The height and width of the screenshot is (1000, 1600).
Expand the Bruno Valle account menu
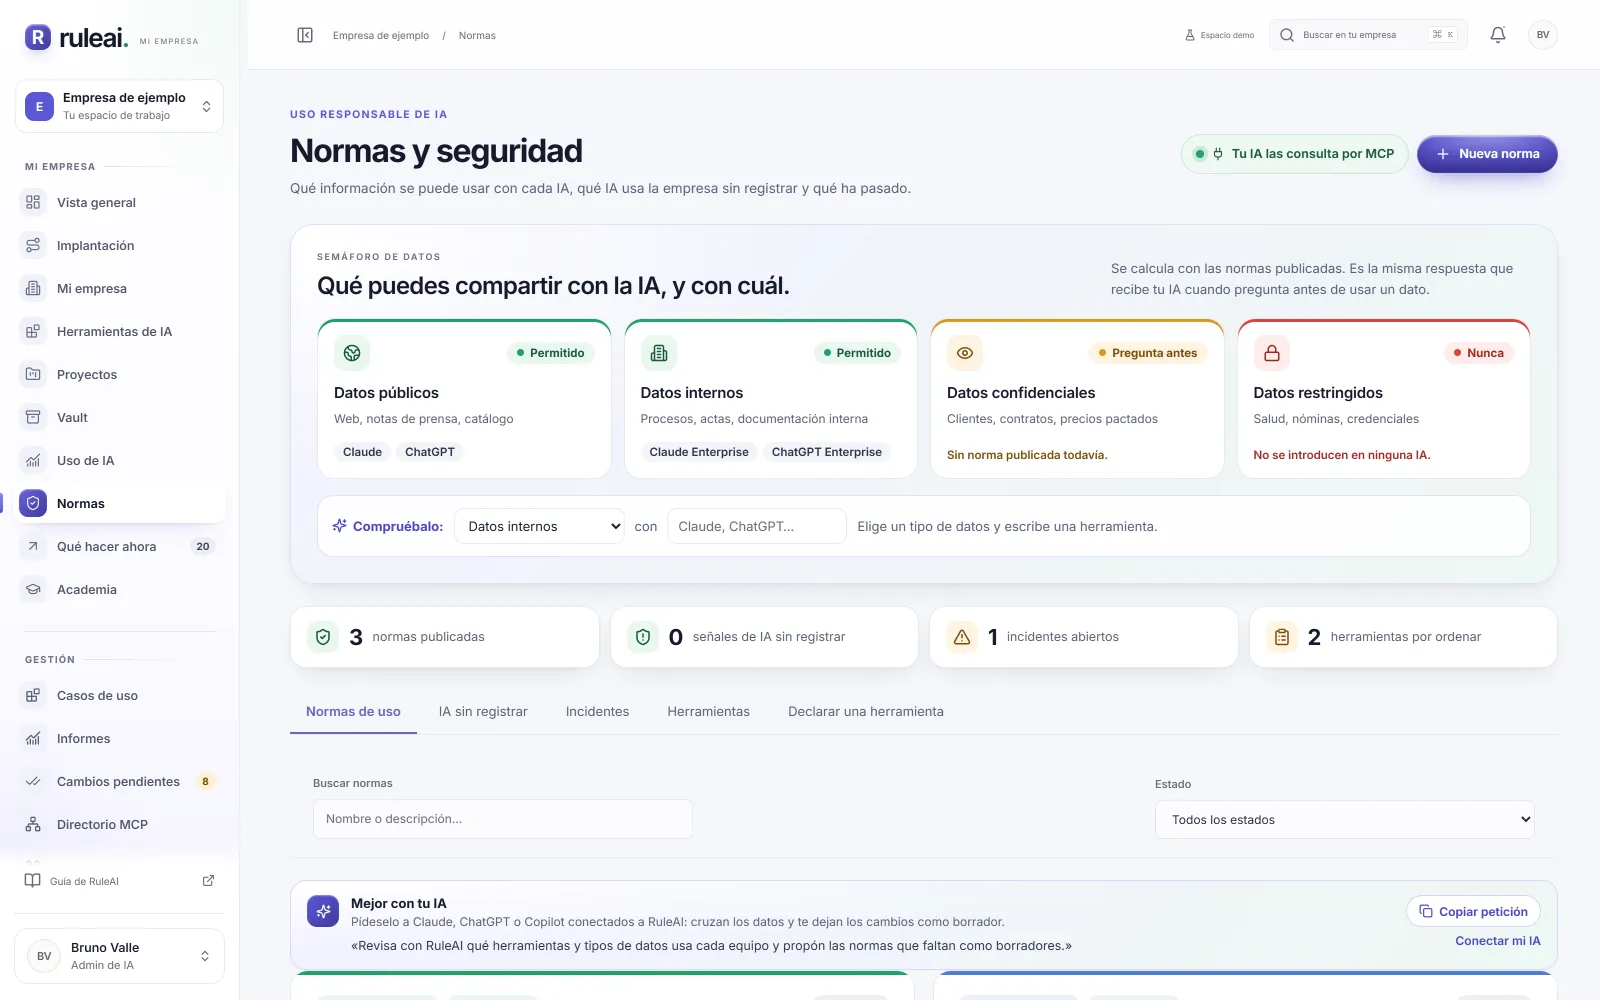(x=119, y=956)
